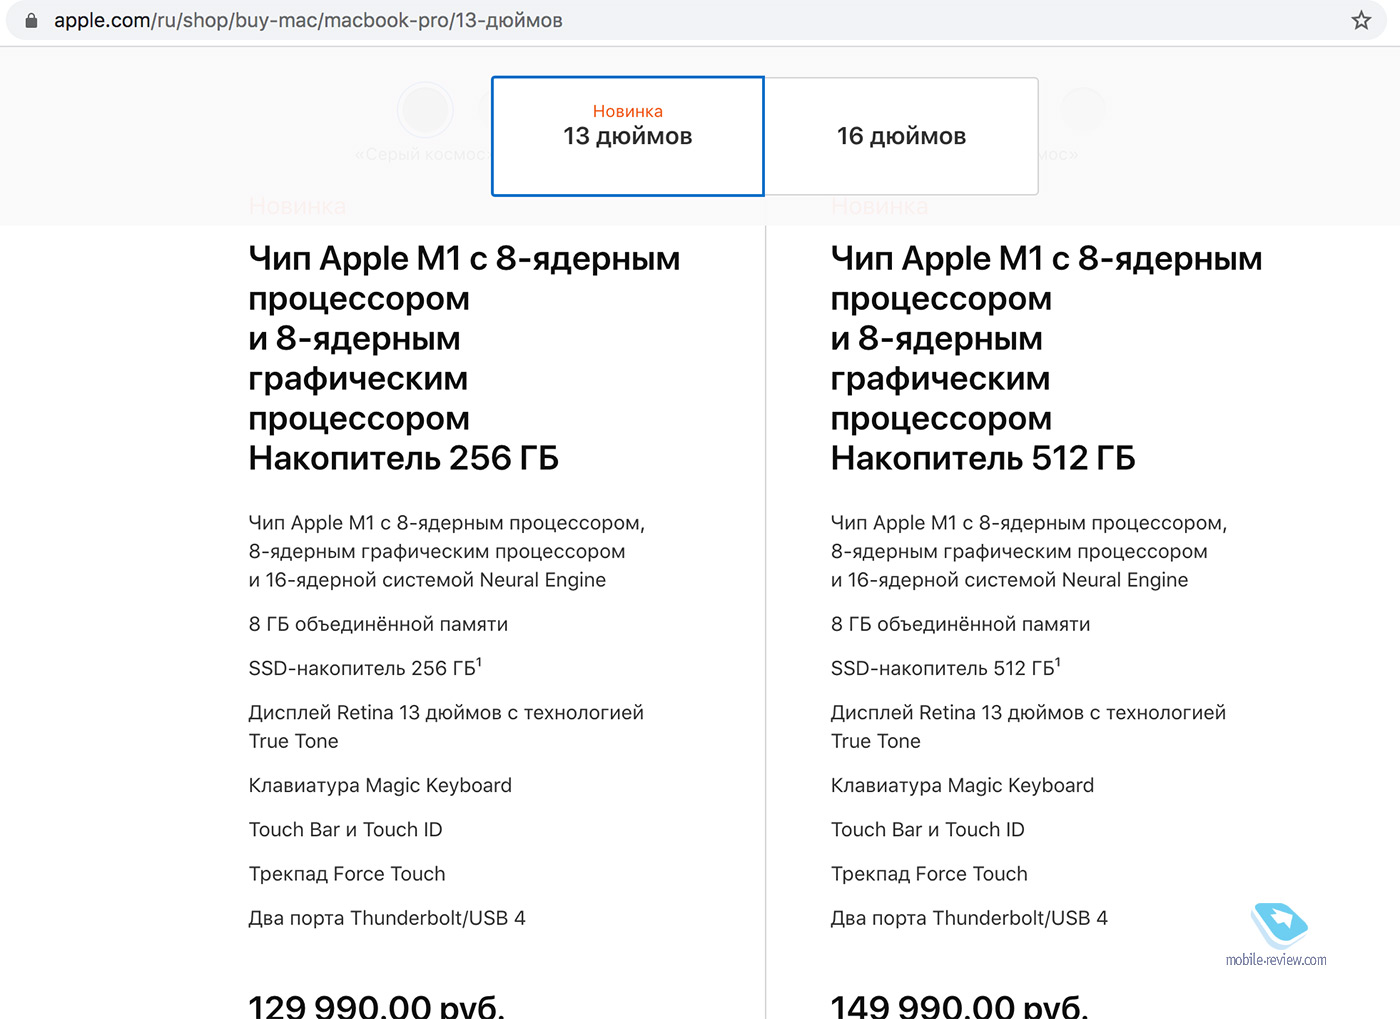Click the padlock site security icon
Viewport: 1400px width, 1019px height.
coord(31,20)
